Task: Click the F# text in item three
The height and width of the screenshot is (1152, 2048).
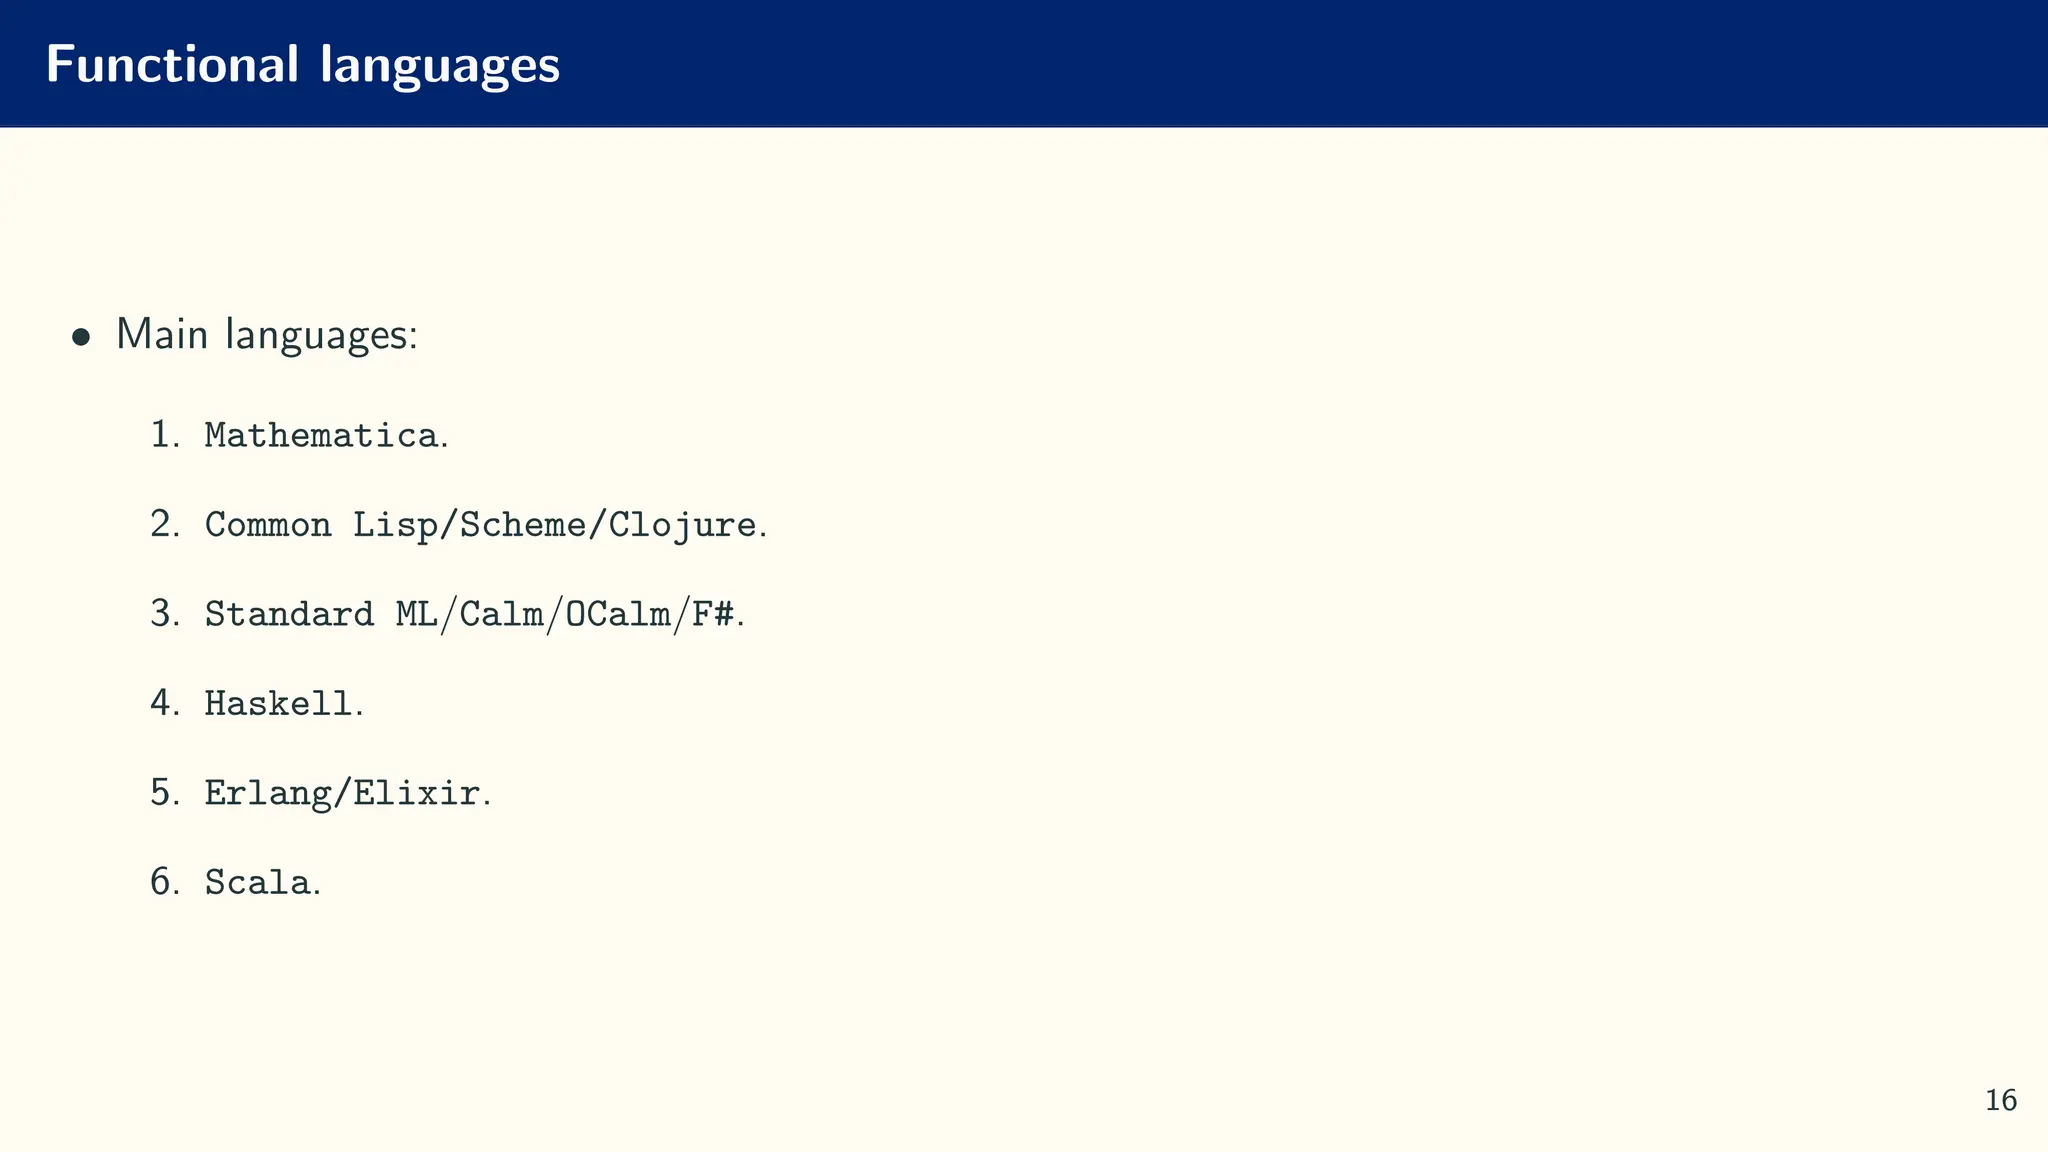Action: click(714, 614)
